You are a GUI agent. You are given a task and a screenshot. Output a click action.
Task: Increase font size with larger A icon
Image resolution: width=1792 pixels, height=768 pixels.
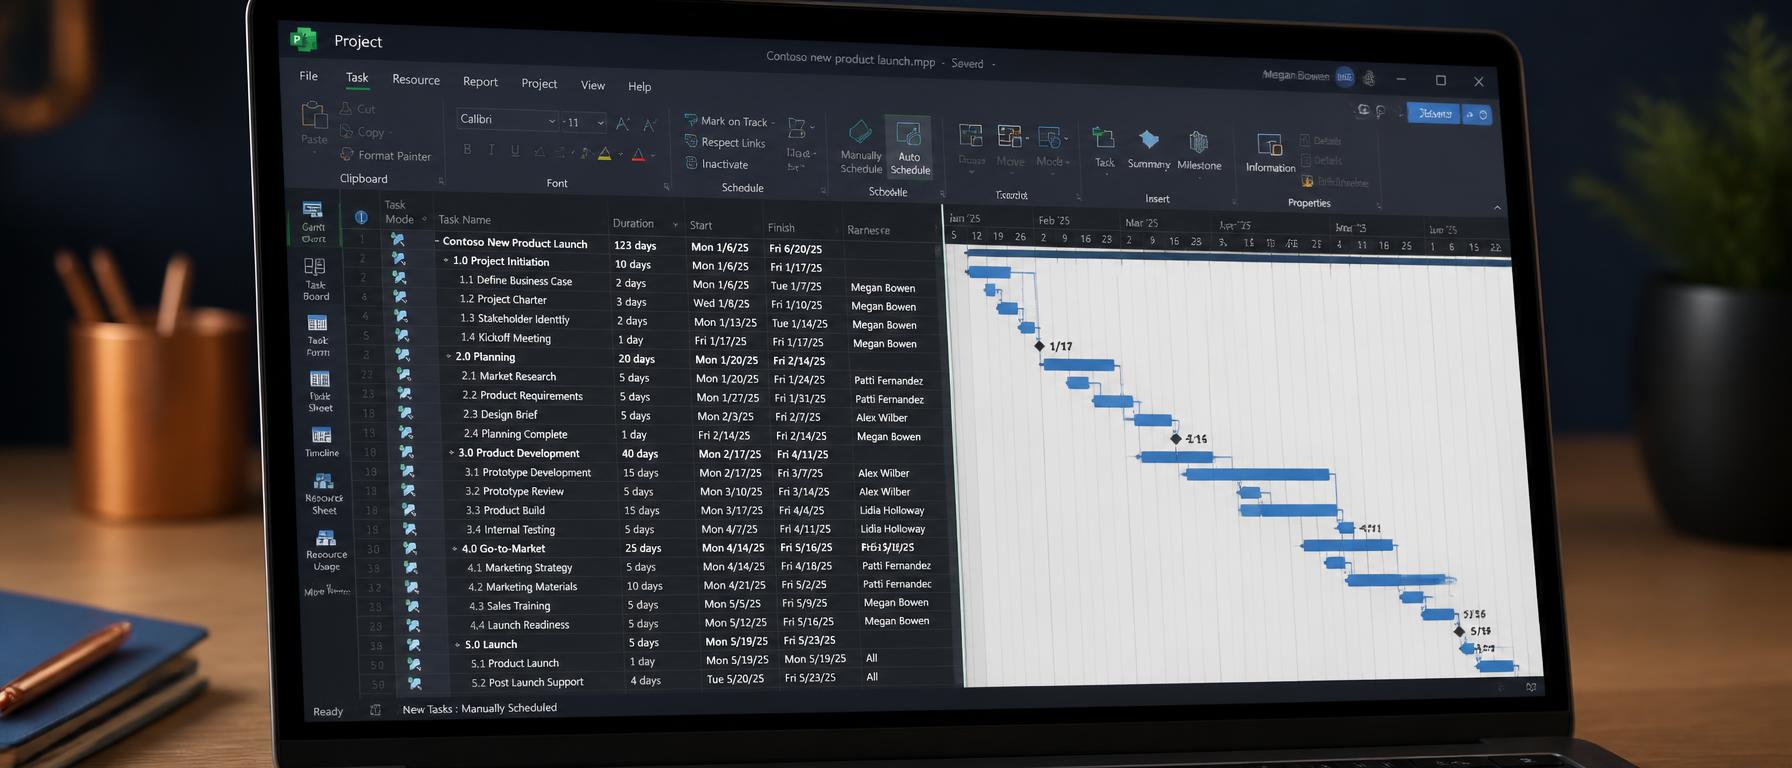click(622, 124)
